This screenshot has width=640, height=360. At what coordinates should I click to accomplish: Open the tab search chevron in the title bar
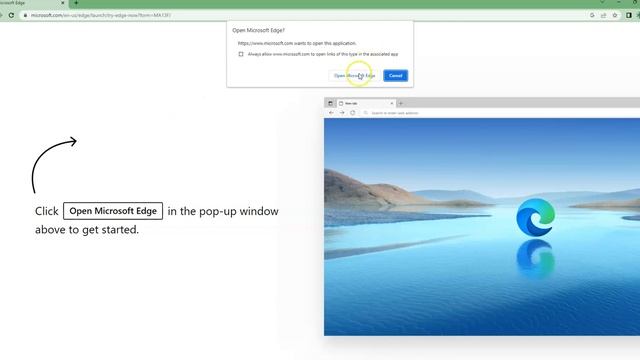click(602, 2)
